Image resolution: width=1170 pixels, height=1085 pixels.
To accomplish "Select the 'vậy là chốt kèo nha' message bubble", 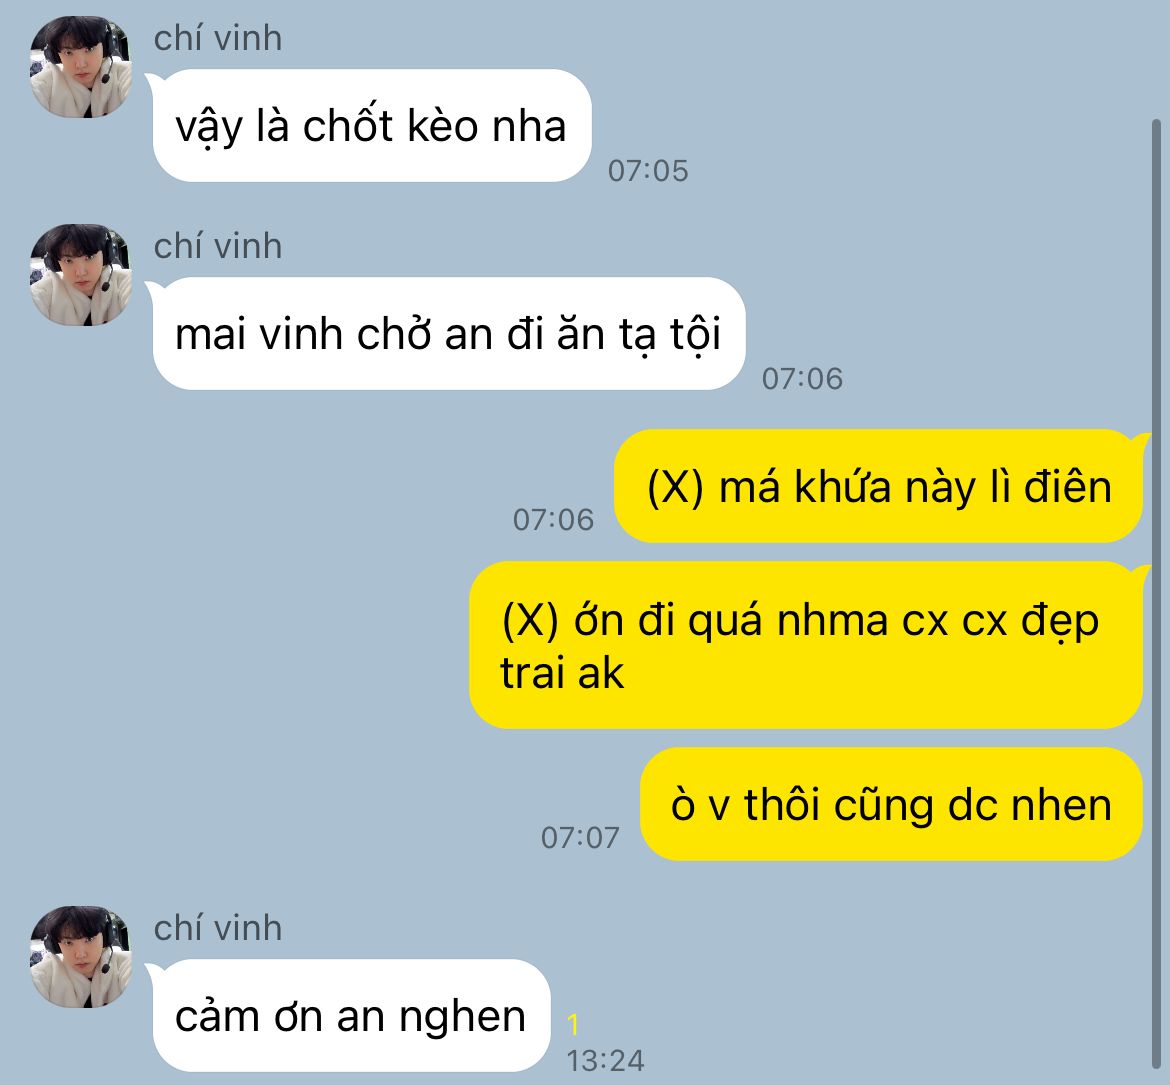I will [x=371, y=125].
